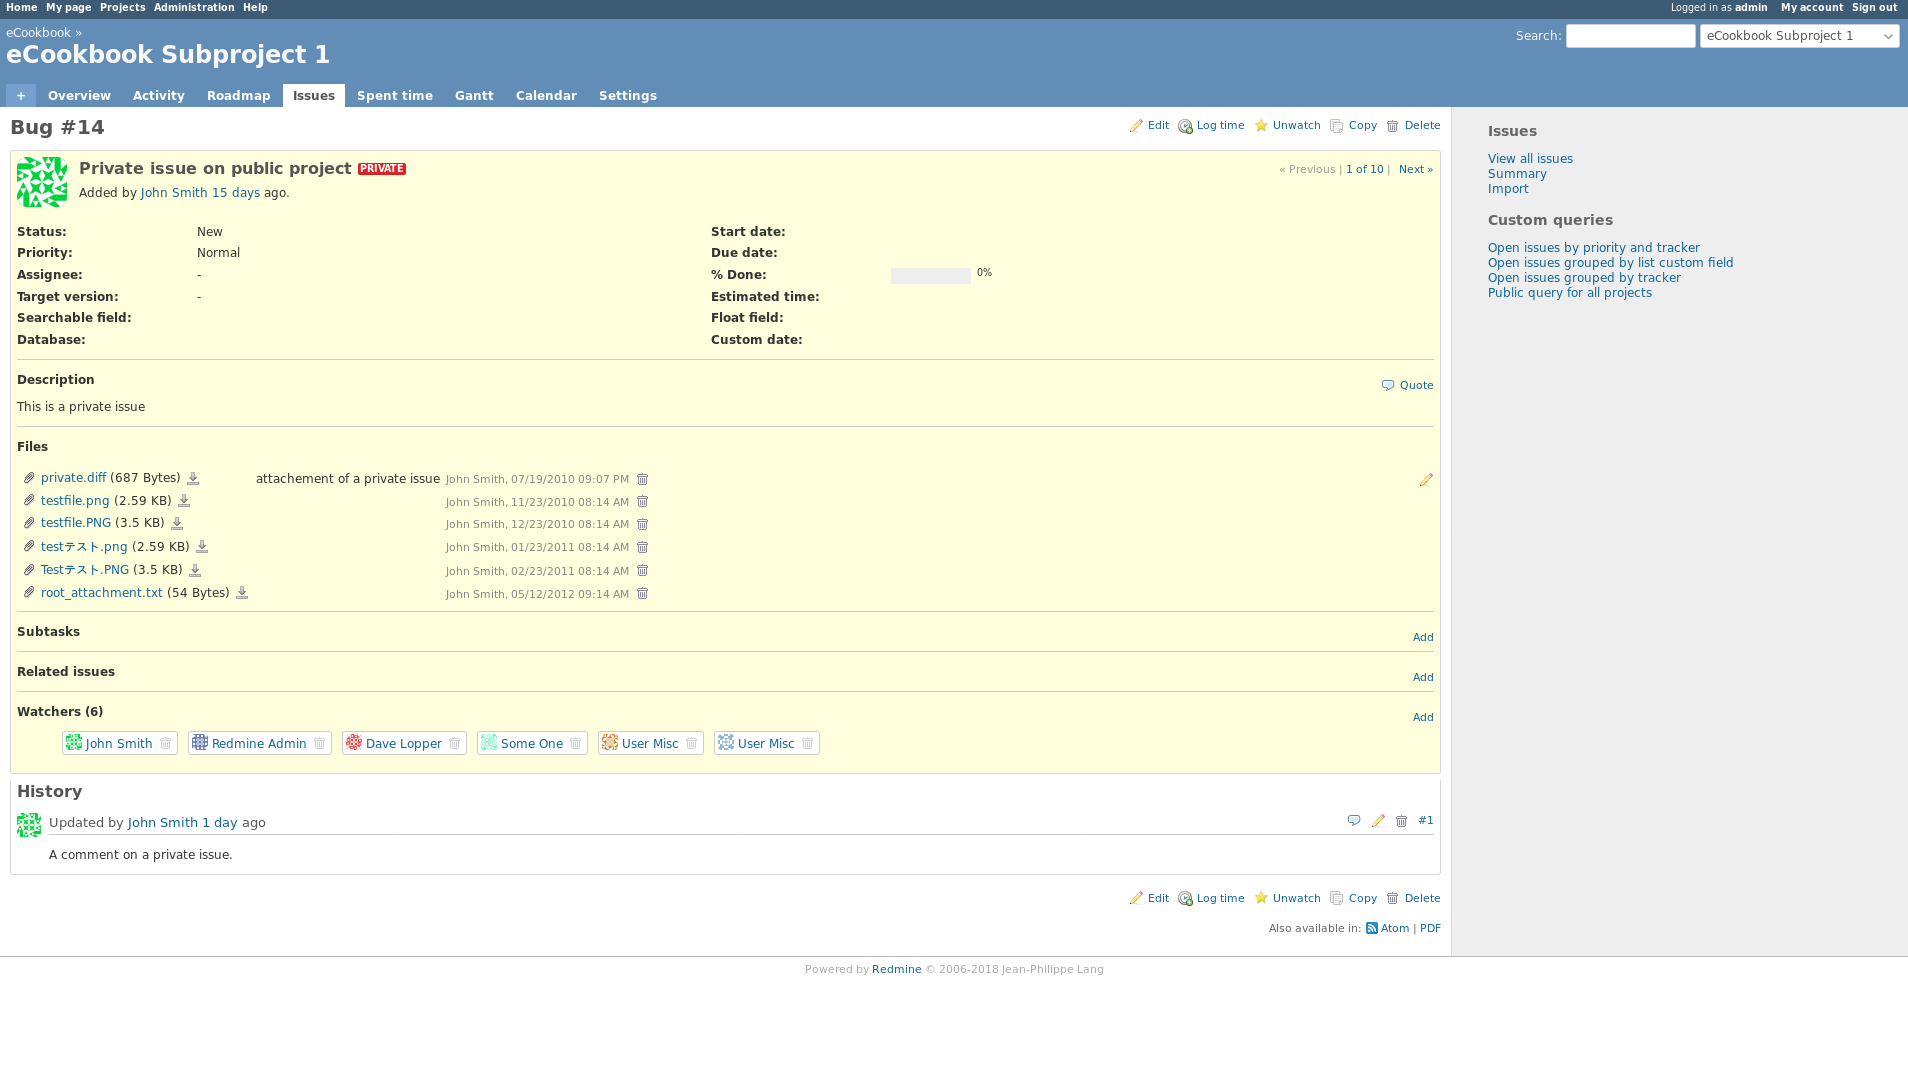
Task: Download testfile.png via its download icon
Action: coord(184,501)
